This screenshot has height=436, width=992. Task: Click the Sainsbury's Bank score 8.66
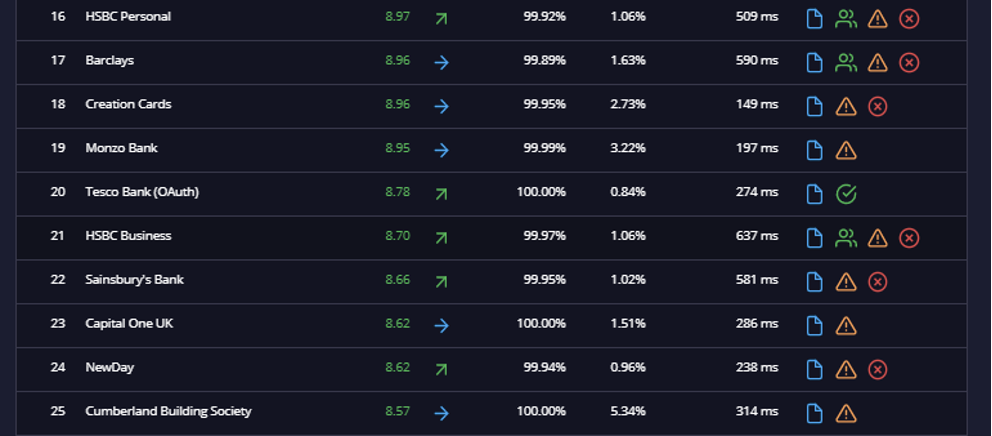pos(397,279)
